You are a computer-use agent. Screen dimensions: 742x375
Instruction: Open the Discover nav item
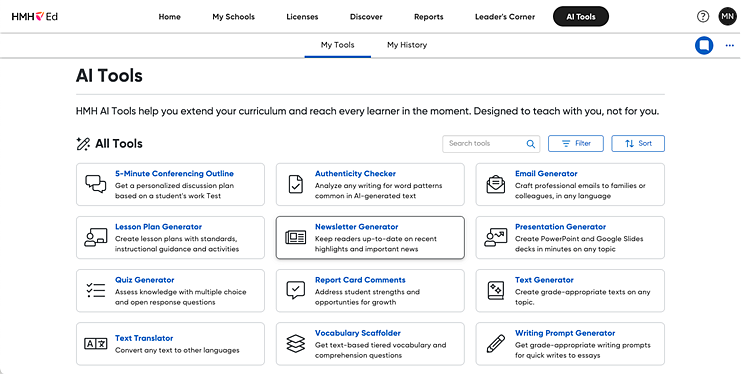[366, 17]
